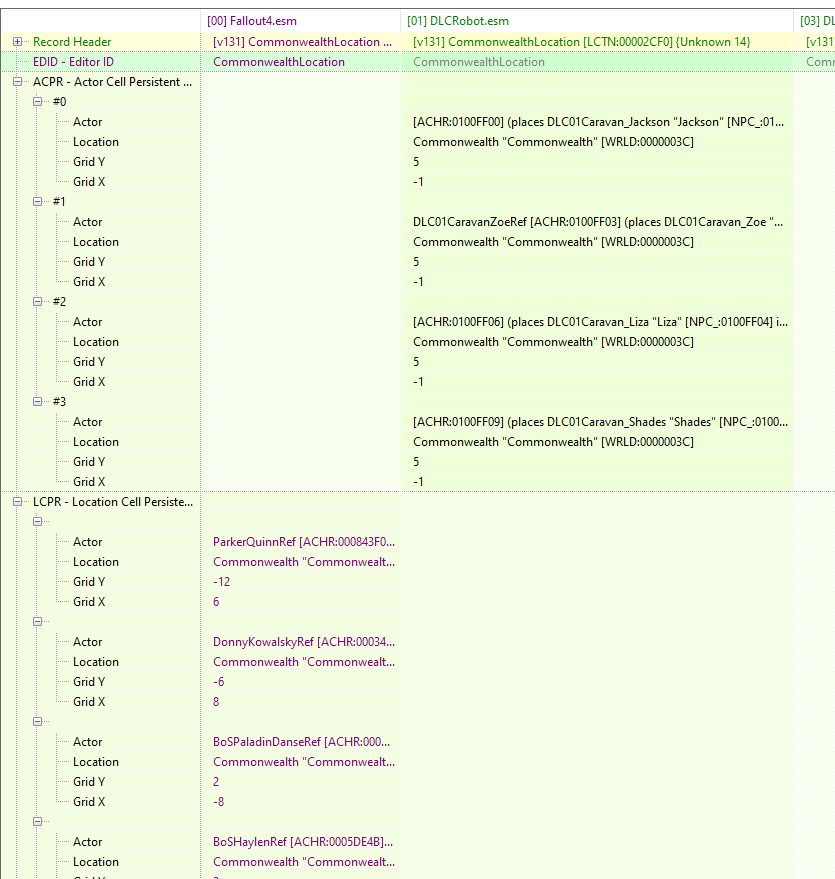Click Location value for DonnyKowalskyRef entry

tap(304, 662)
